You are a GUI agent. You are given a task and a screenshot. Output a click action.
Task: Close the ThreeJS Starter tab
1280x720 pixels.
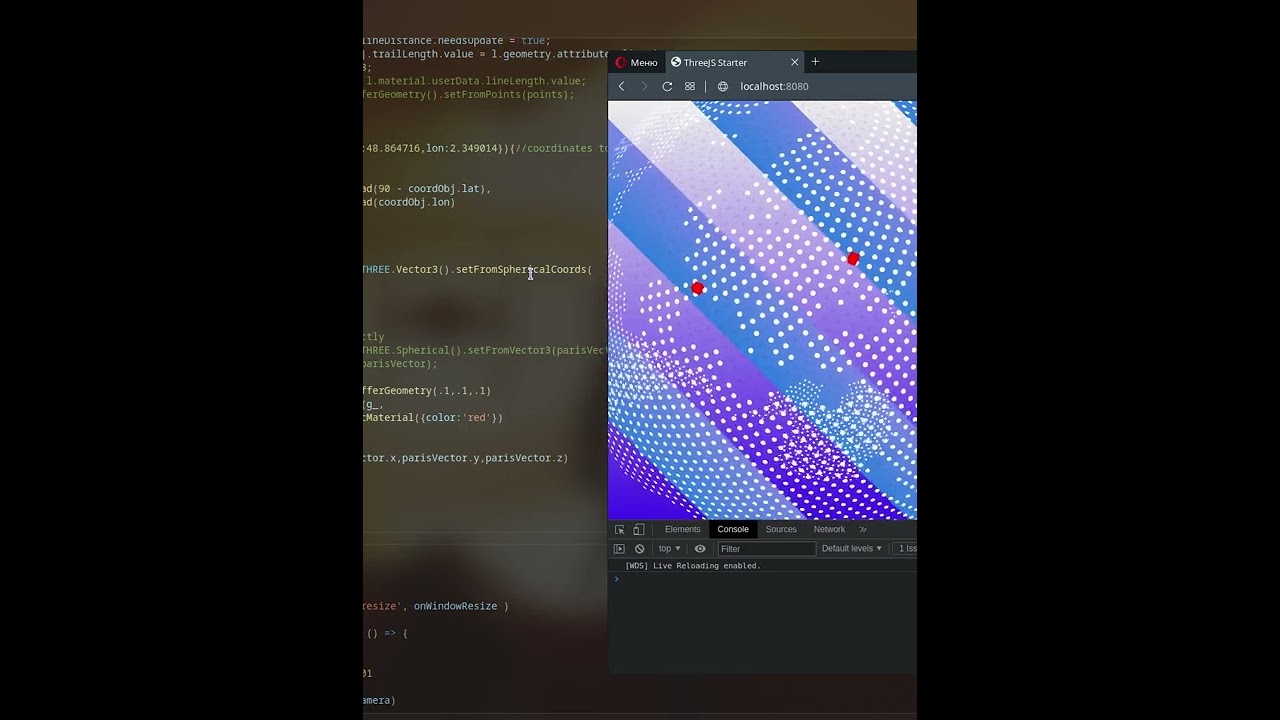coord(795,62)
